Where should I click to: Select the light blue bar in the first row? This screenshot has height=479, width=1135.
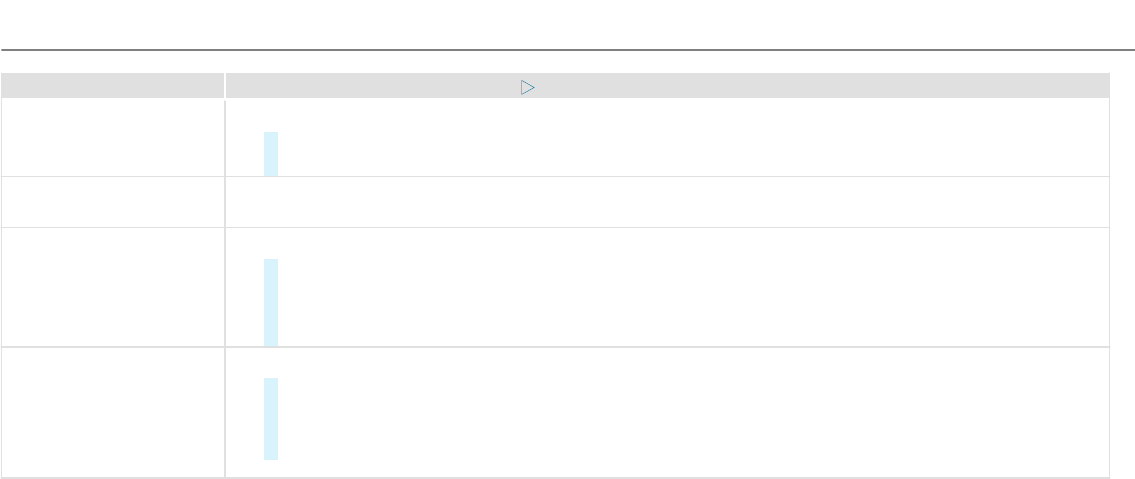coord(270,153)
